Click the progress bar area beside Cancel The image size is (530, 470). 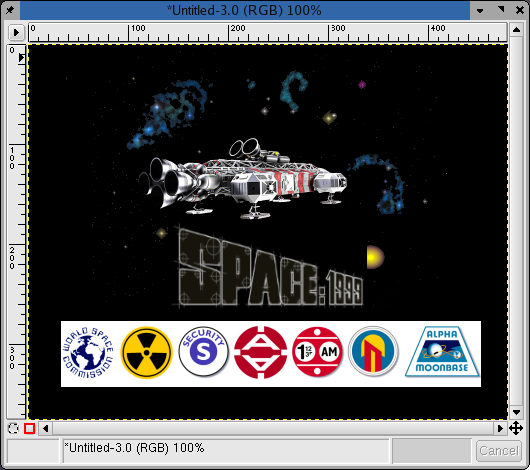pyautogui.click(x=432, y=451)
